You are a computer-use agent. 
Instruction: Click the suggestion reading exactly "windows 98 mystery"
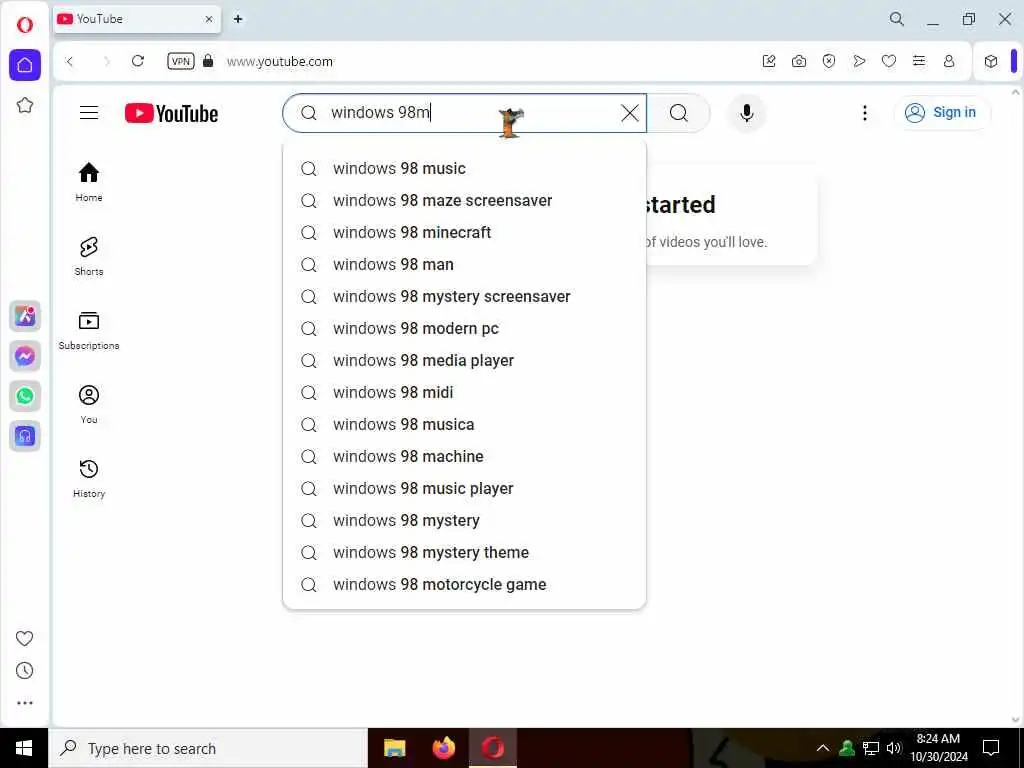[x=464, y=520]
